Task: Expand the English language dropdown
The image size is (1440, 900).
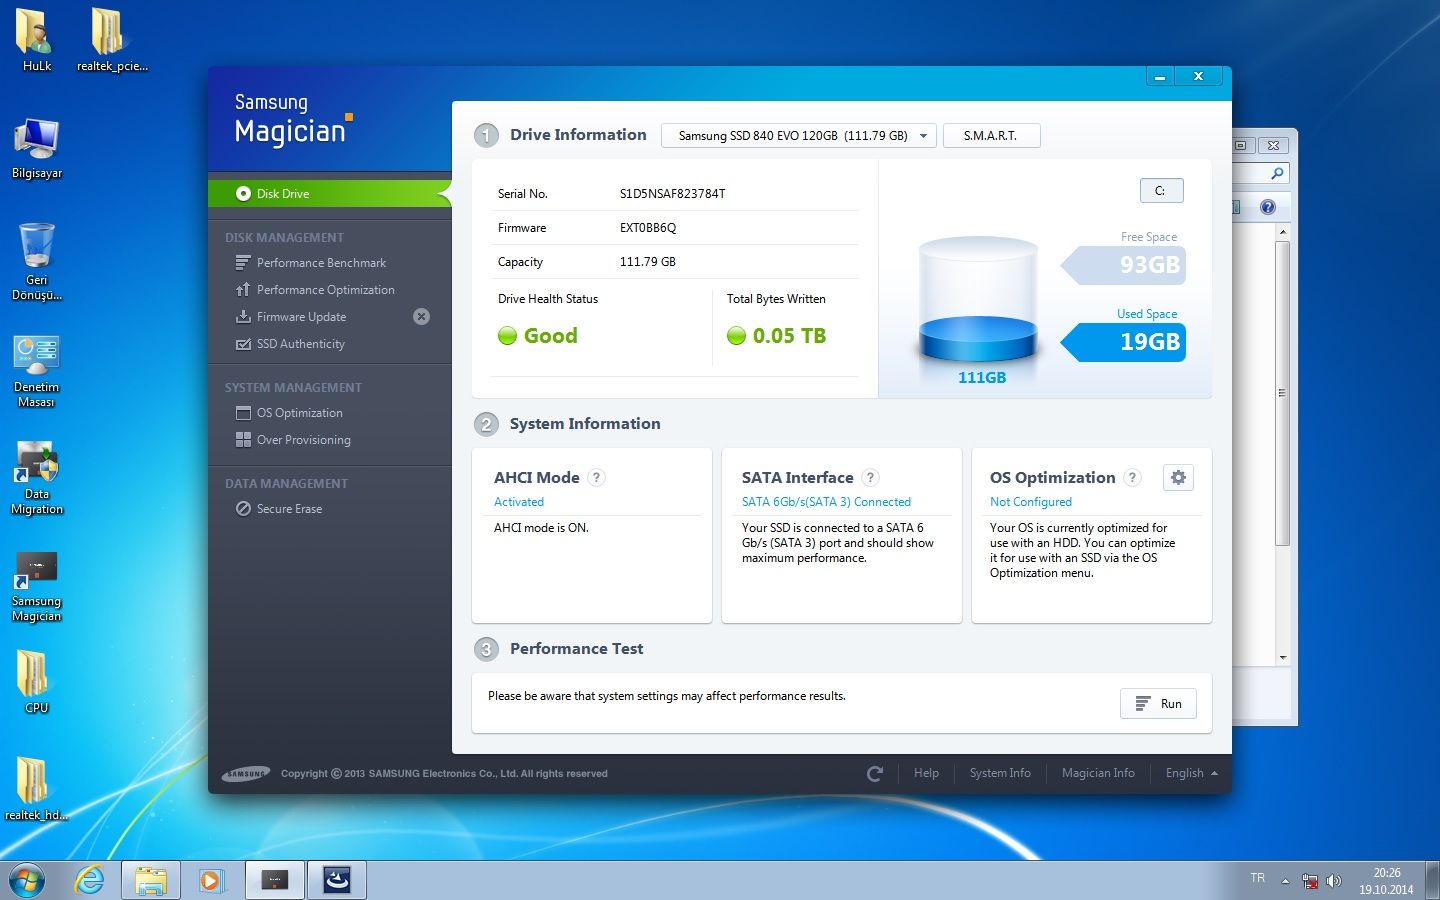Action: (1191, 773)
